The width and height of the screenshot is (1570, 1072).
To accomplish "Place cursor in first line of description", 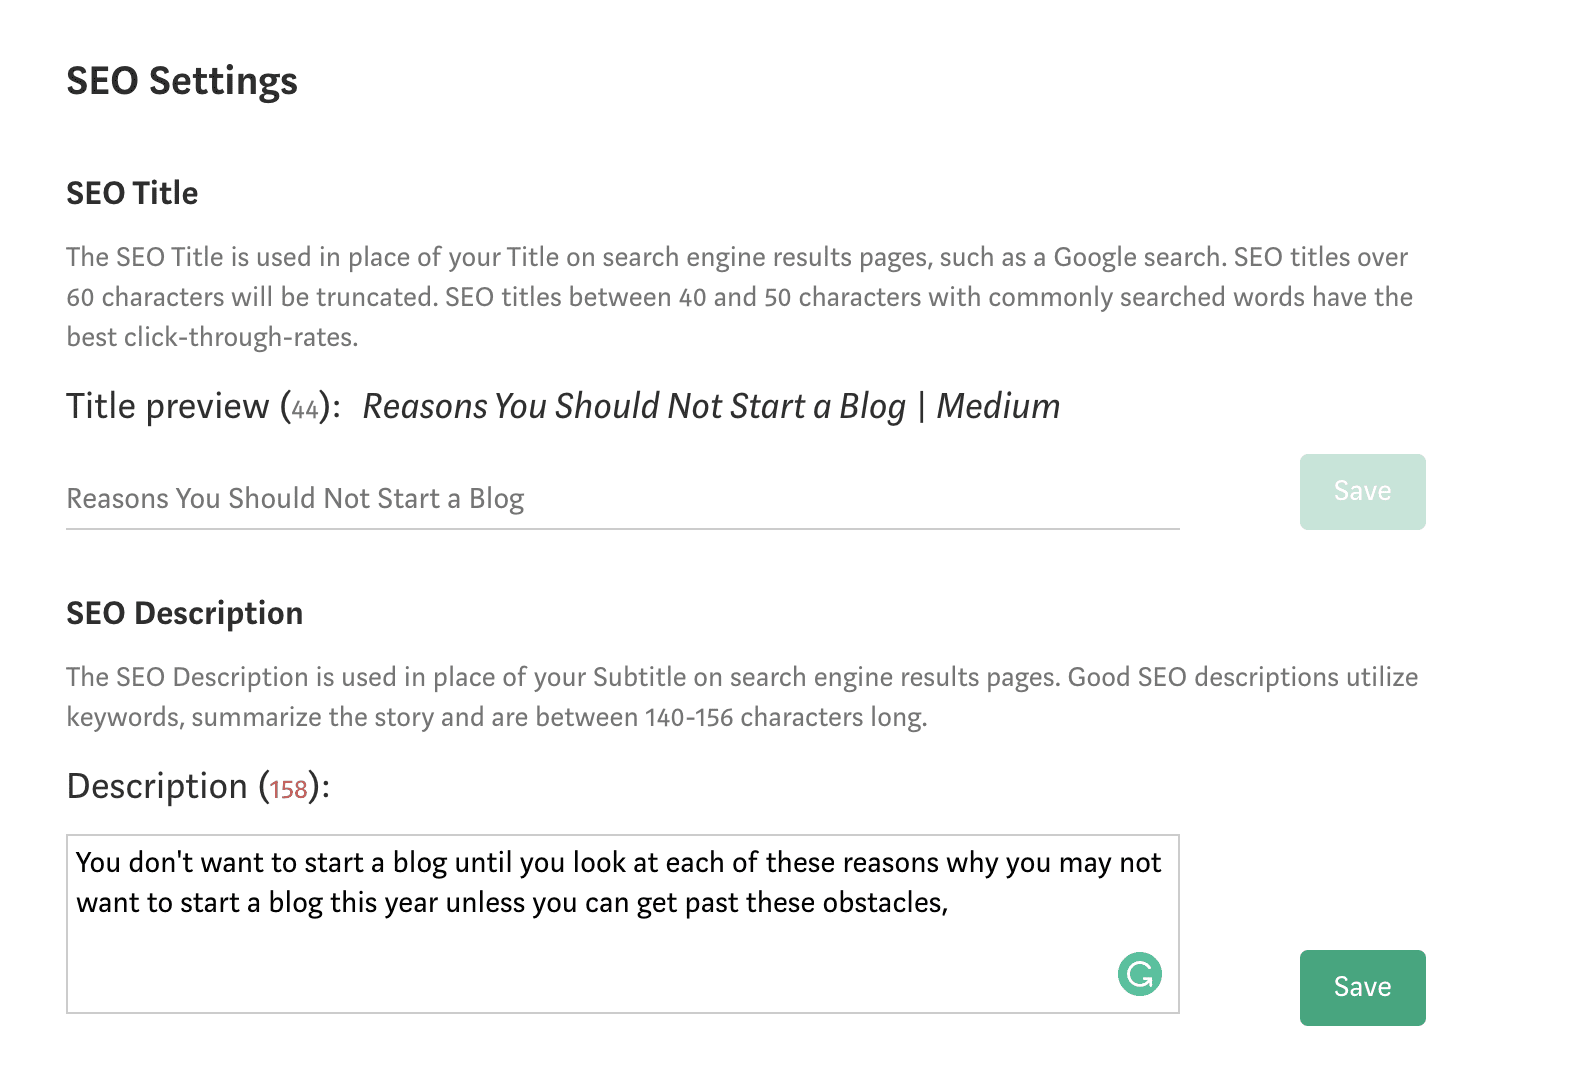I will (x=618, y=863).
